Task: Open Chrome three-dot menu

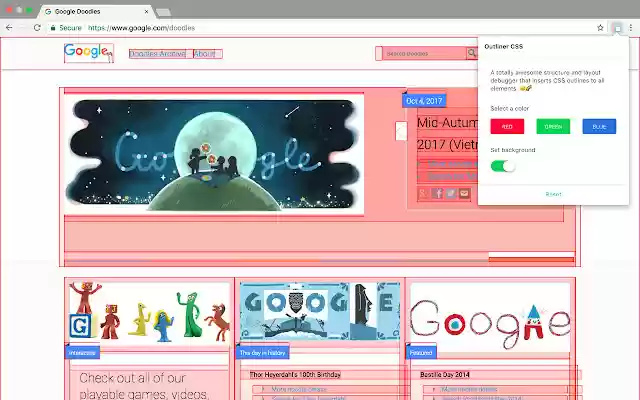Action: click(x=631, y=28)
